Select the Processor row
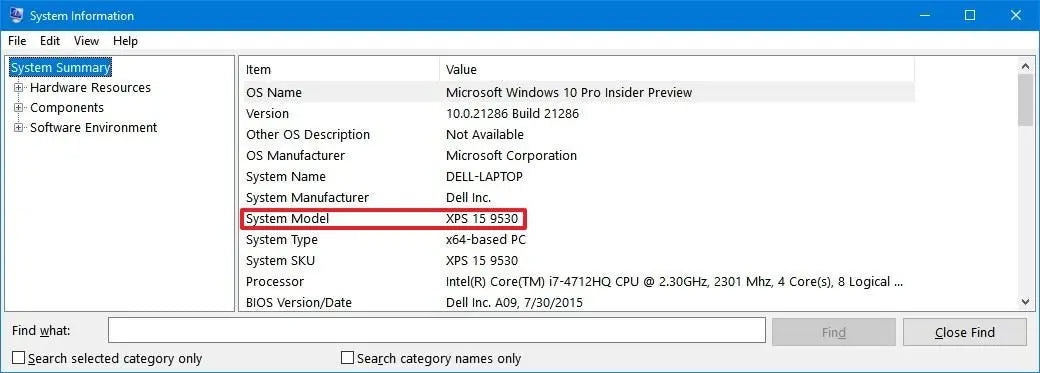The width and height of the screenshot is (1040, 373). [577, 281]
